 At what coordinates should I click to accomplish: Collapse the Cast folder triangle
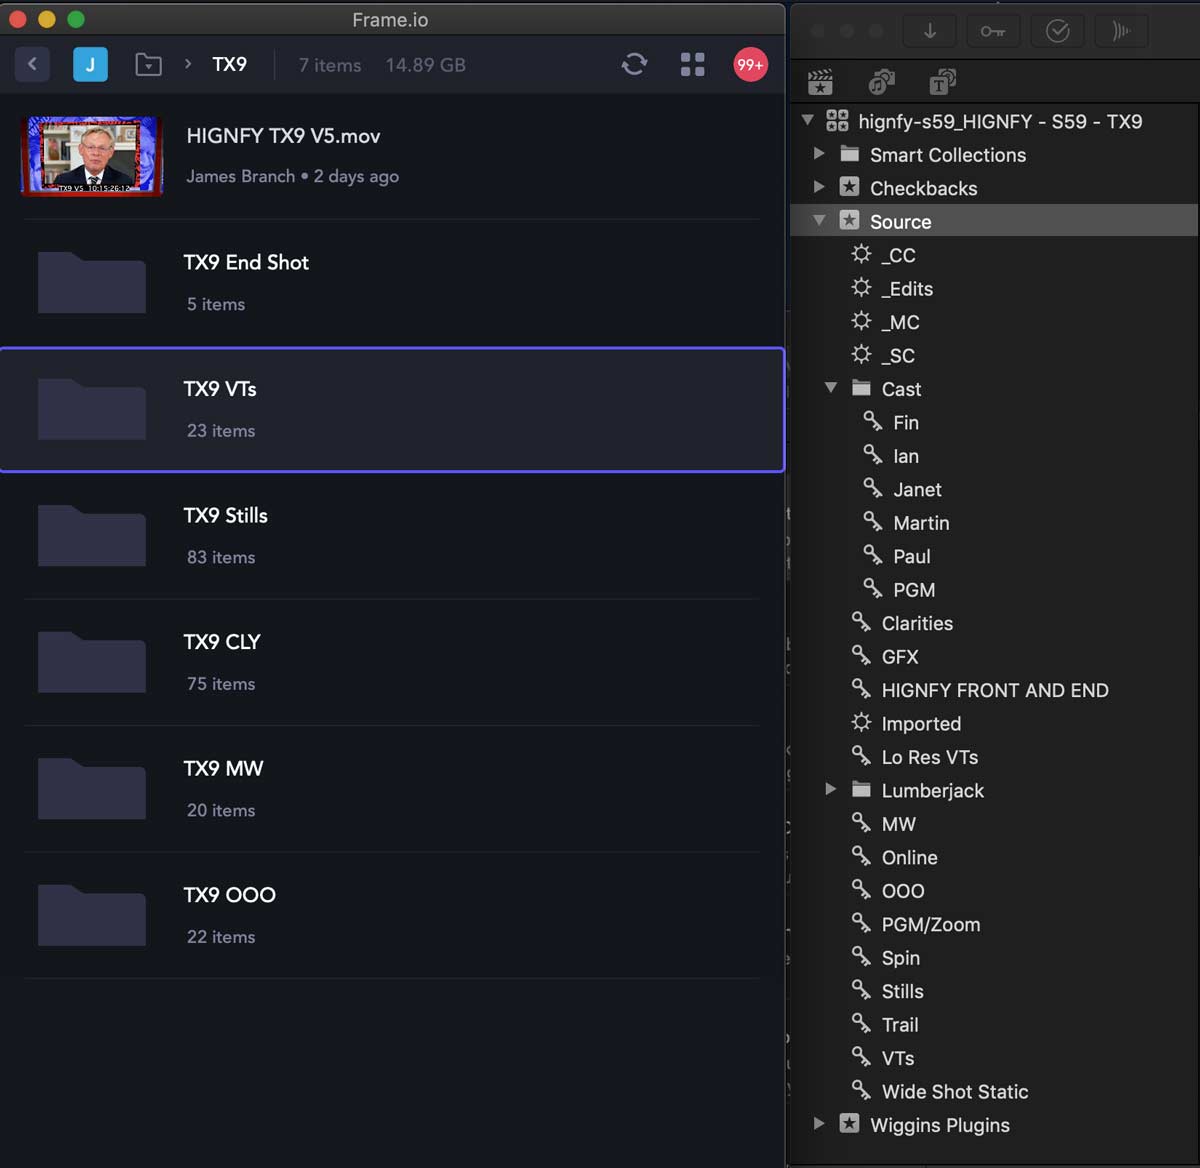[831, 387]
